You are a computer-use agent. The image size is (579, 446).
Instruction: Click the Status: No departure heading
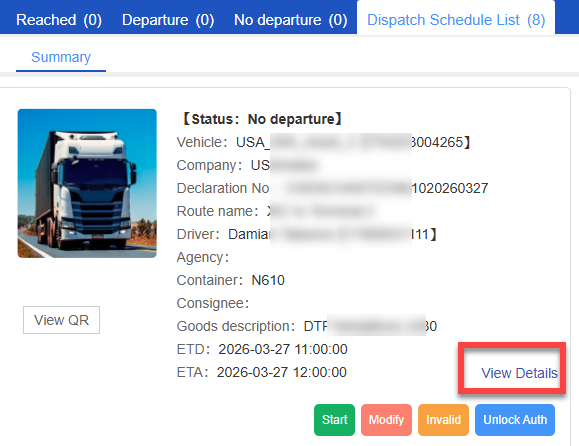click(x=262, y=119)
